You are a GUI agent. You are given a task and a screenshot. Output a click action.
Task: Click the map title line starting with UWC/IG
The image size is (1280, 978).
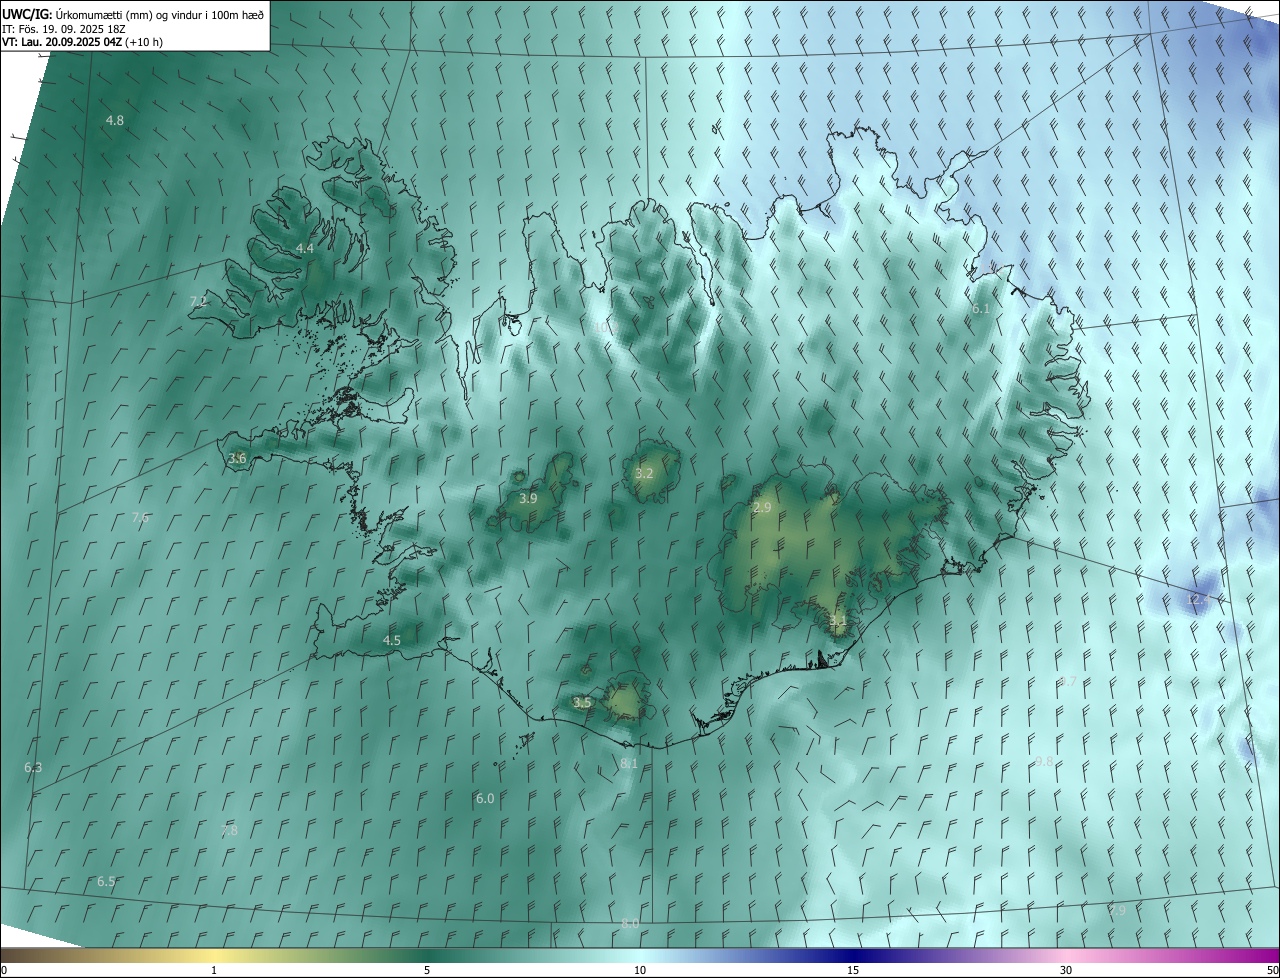(x=133, y=14)
